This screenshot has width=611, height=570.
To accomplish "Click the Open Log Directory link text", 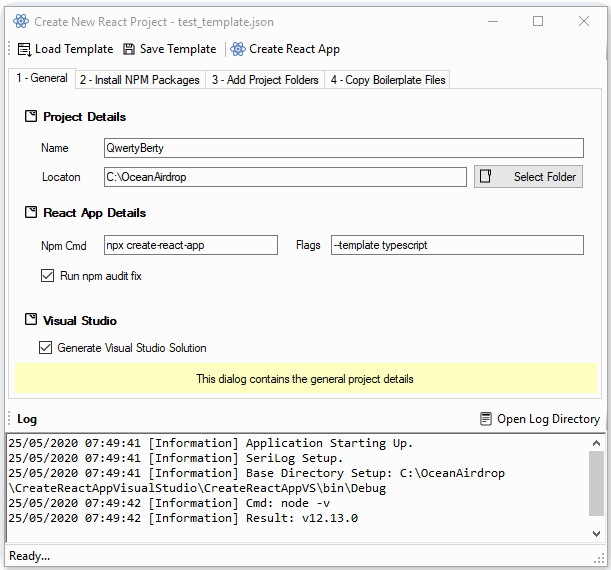I will click(548, 419).
